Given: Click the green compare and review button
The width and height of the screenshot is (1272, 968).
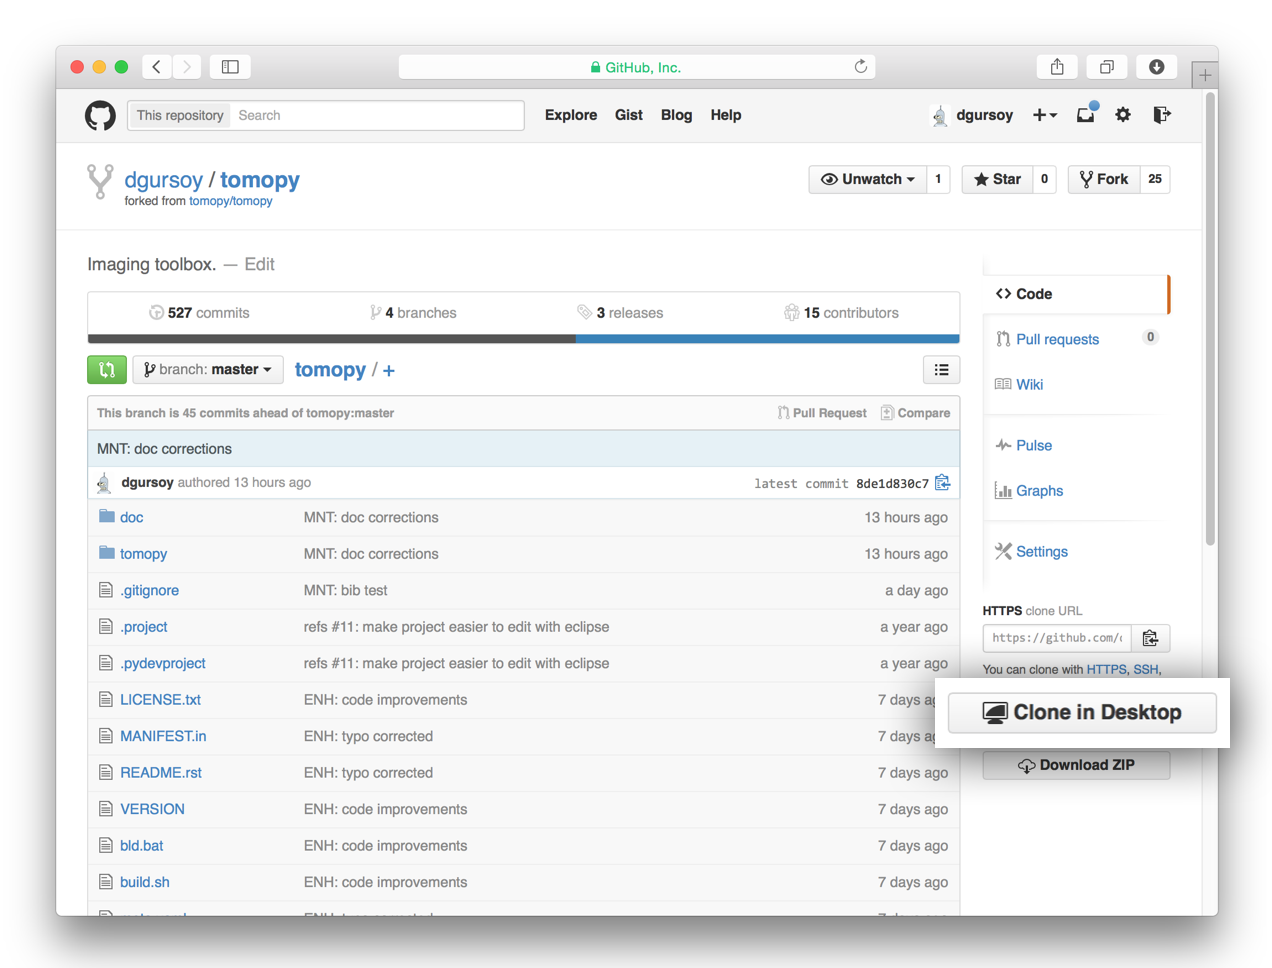Looking at the screenshot, I should click(x=107, y=370).
